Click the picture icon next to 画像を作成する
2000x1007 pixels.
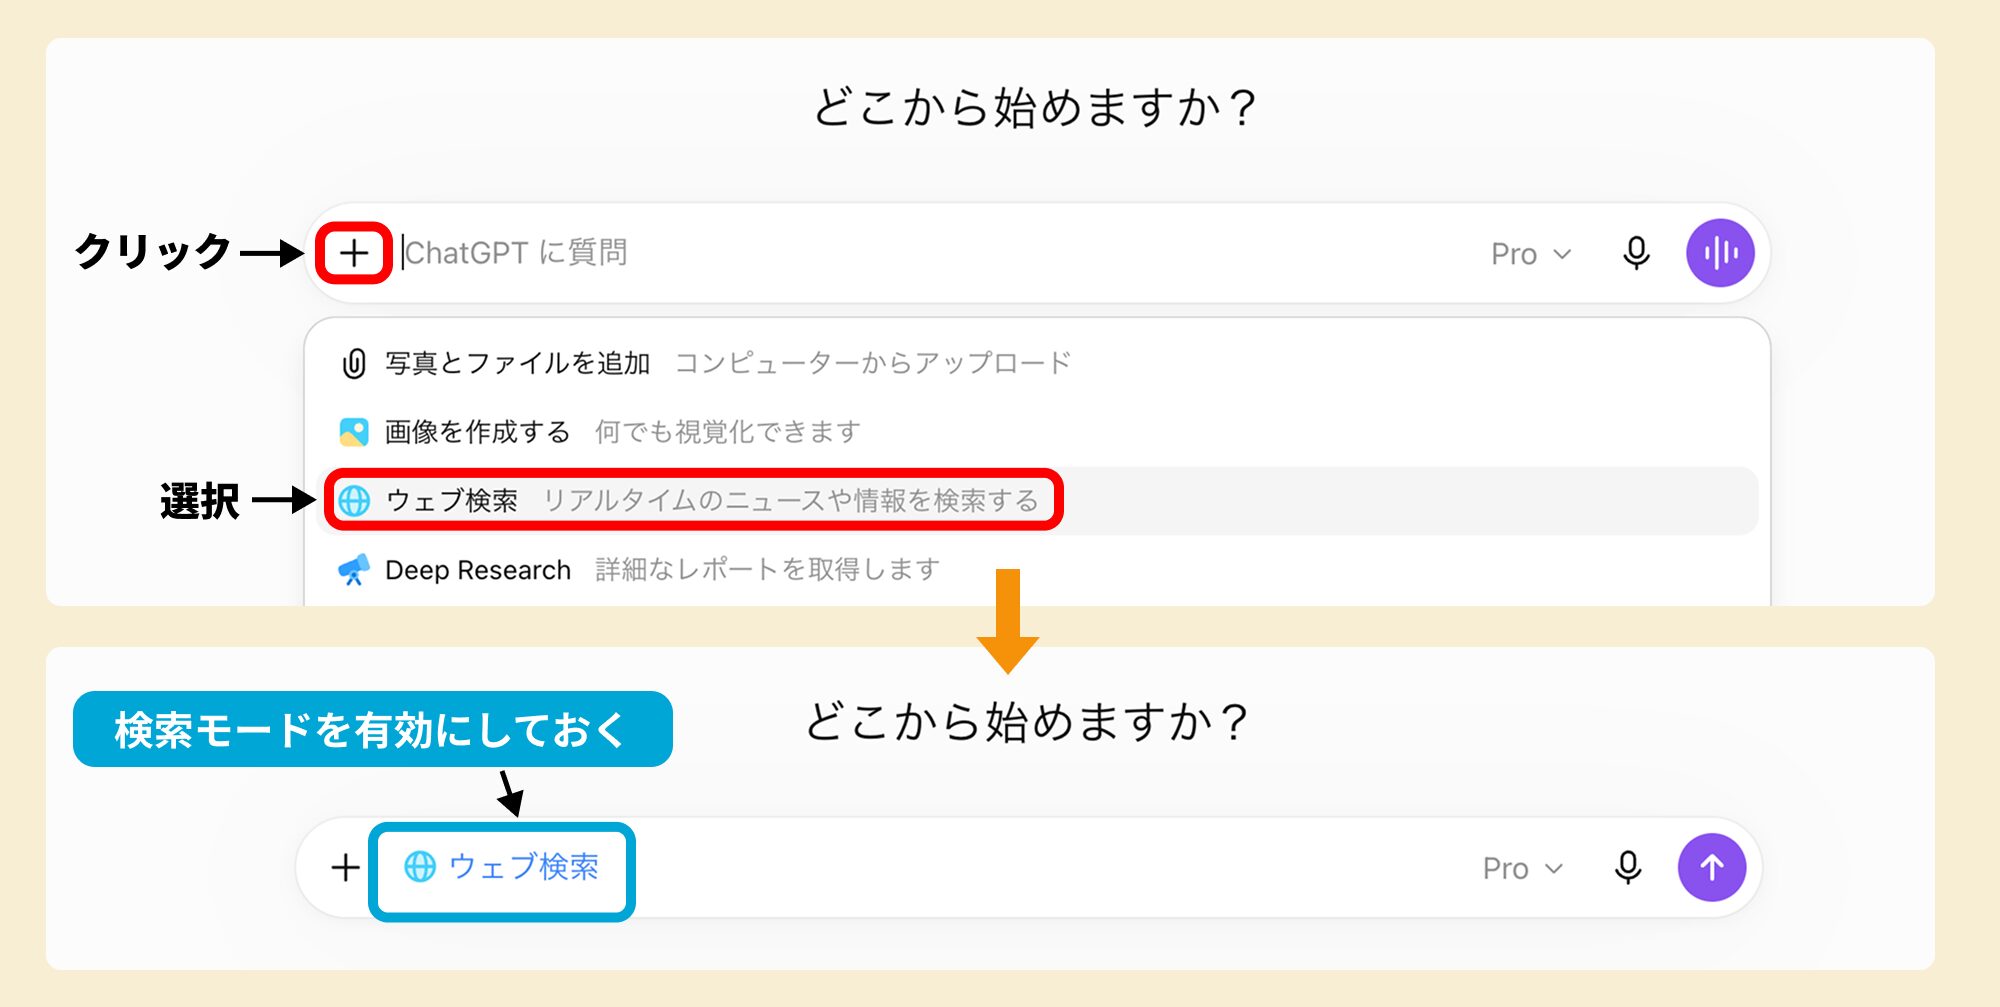click(x=354, y=432)
